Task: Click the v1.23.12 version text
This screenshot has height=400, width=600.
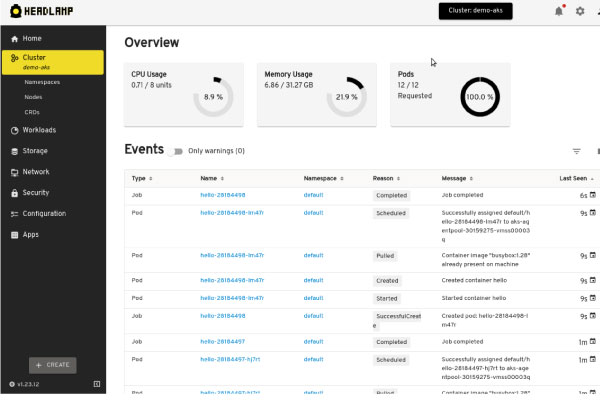Action: click(x=28, y=384)
